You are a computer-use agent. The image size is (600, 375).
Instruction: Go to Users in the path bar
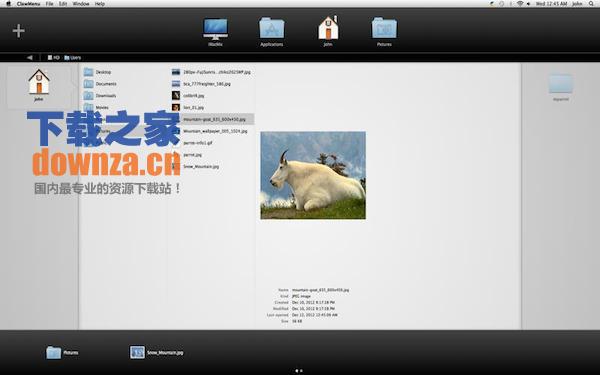(x=73, y=57)
